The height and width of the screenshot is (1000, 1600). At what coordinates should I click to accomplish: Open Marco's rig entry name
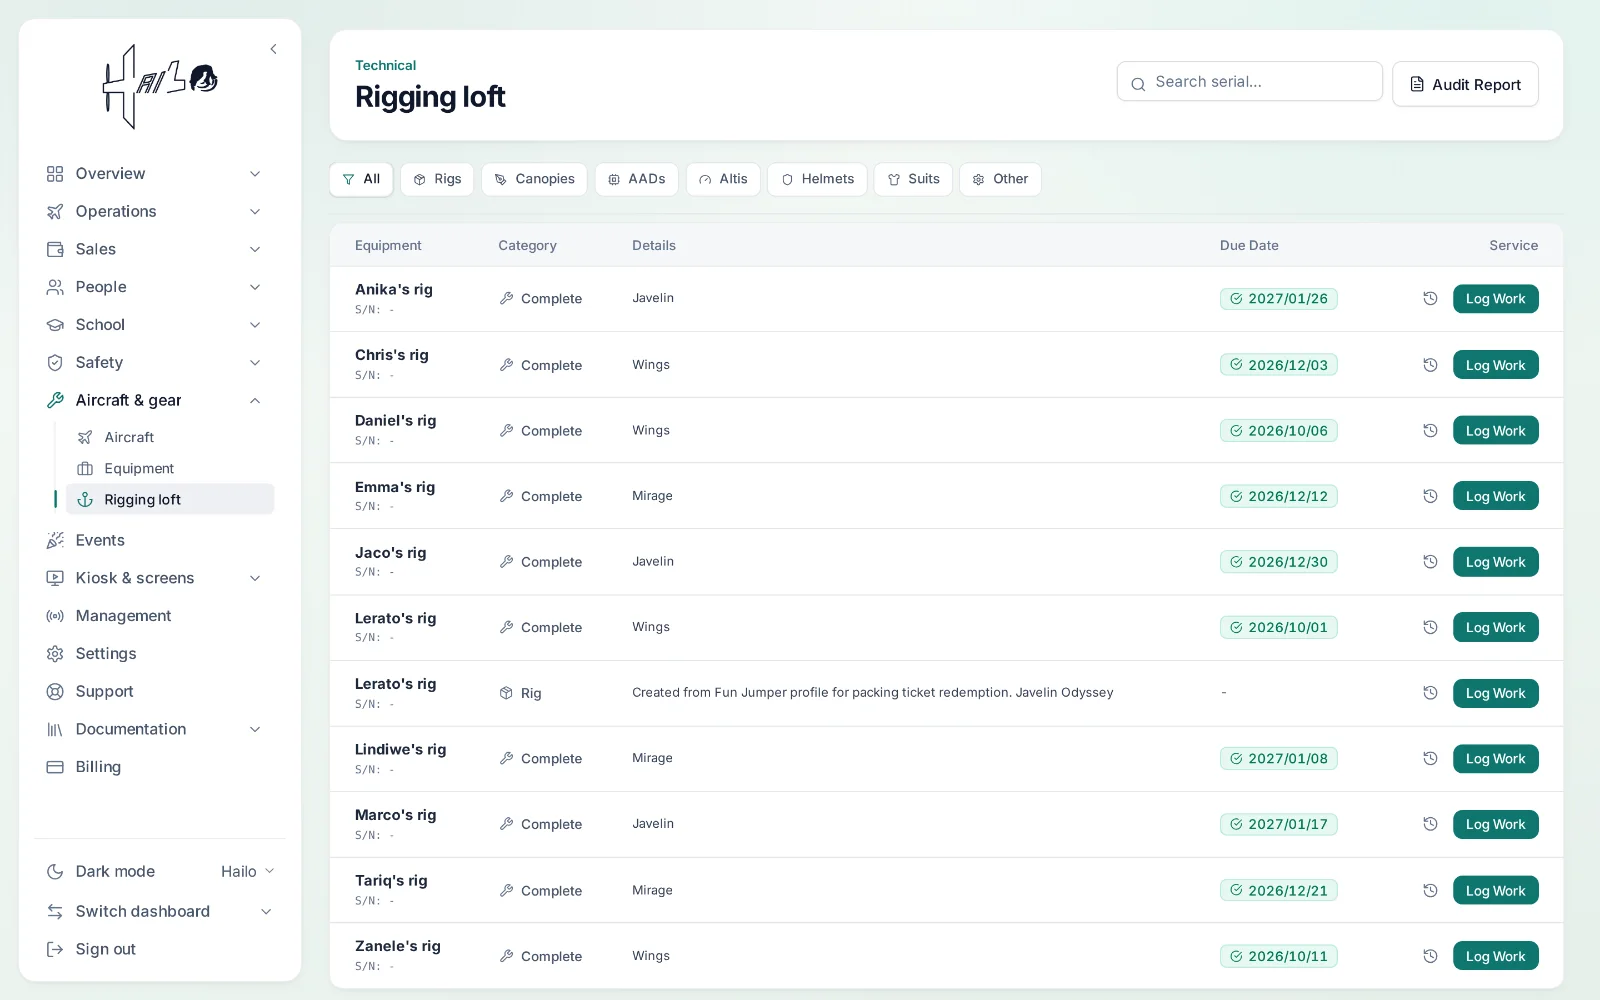(395, 815)
